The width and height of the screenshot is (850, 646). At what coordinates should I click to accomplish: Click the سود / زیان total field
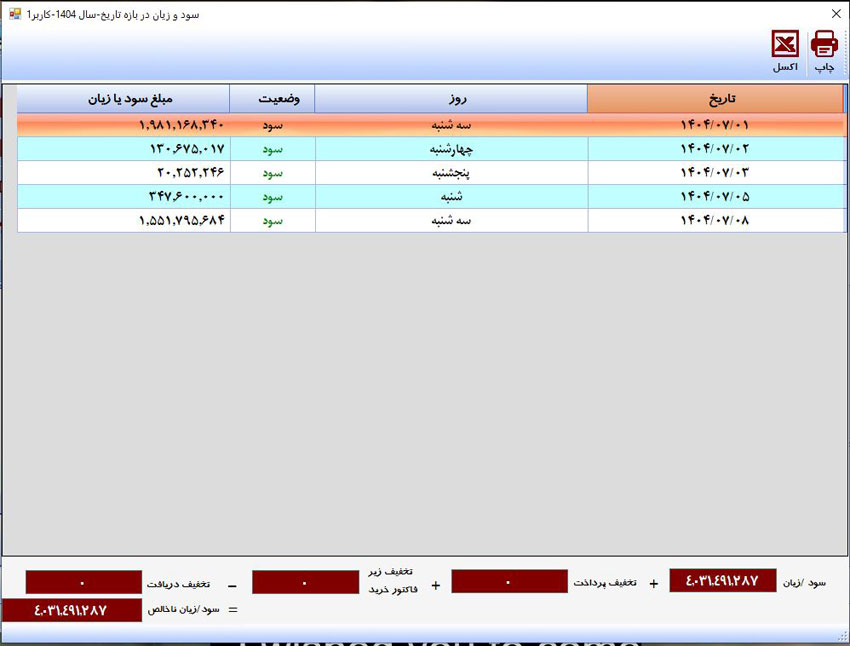click(723, 580)
